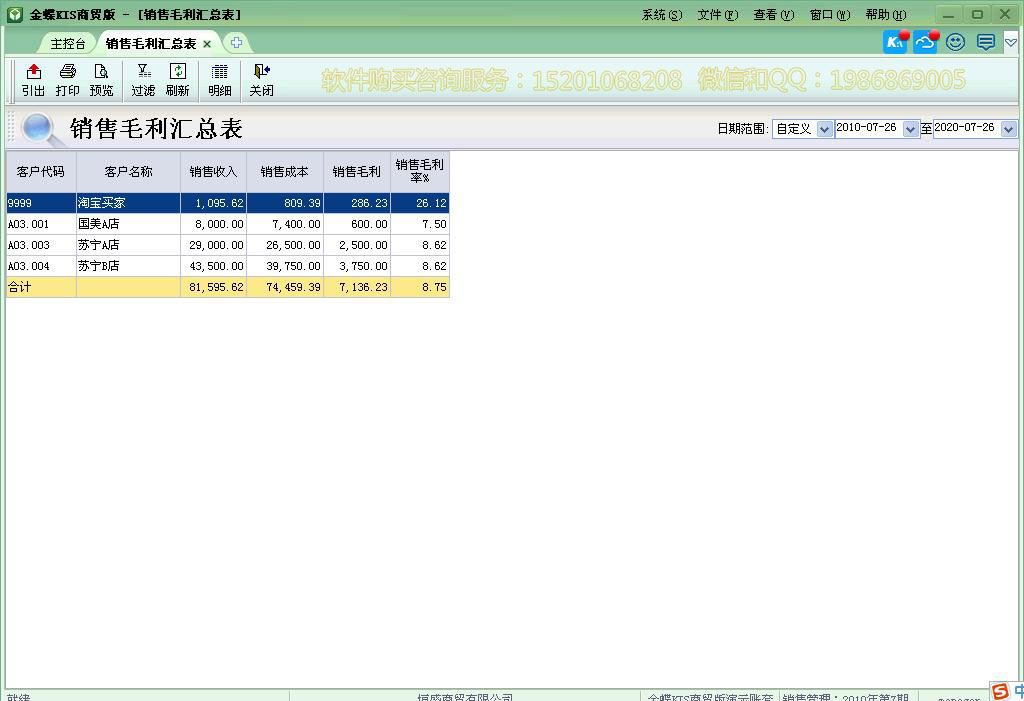Apply the 过滤 filter tool
This screenshot has height=701, width=1024.
pos(143,80)
